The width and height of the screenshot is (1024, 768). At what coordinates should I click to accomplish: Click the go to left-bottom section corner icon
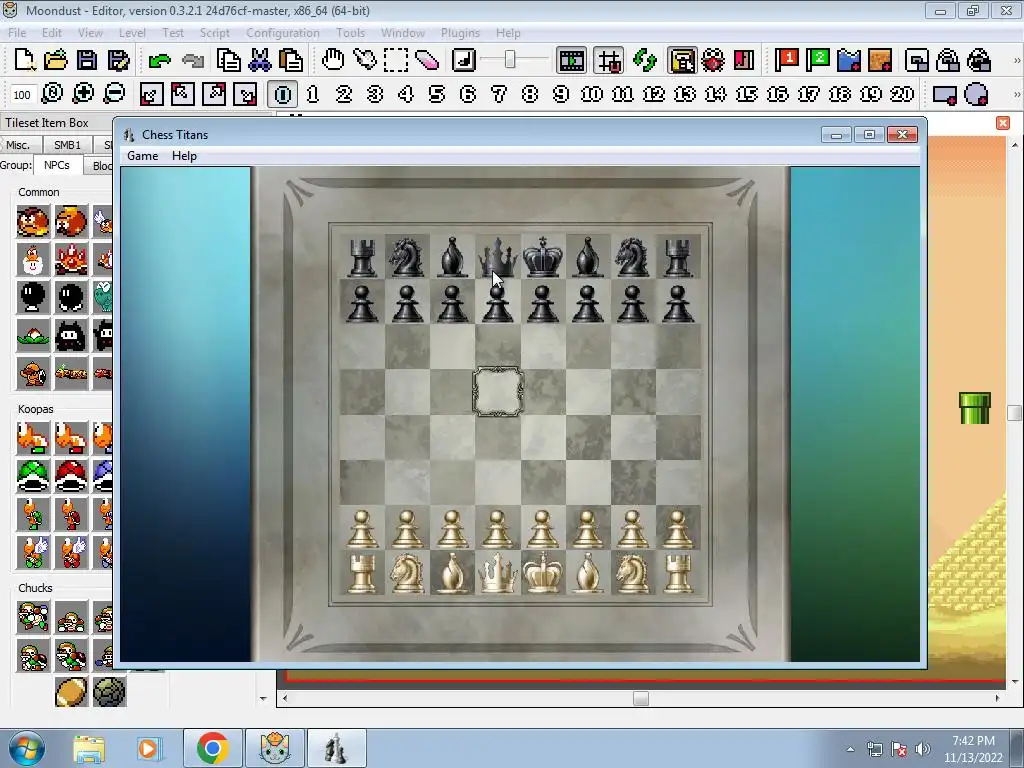pyautogui.click(x=151, y=94)
